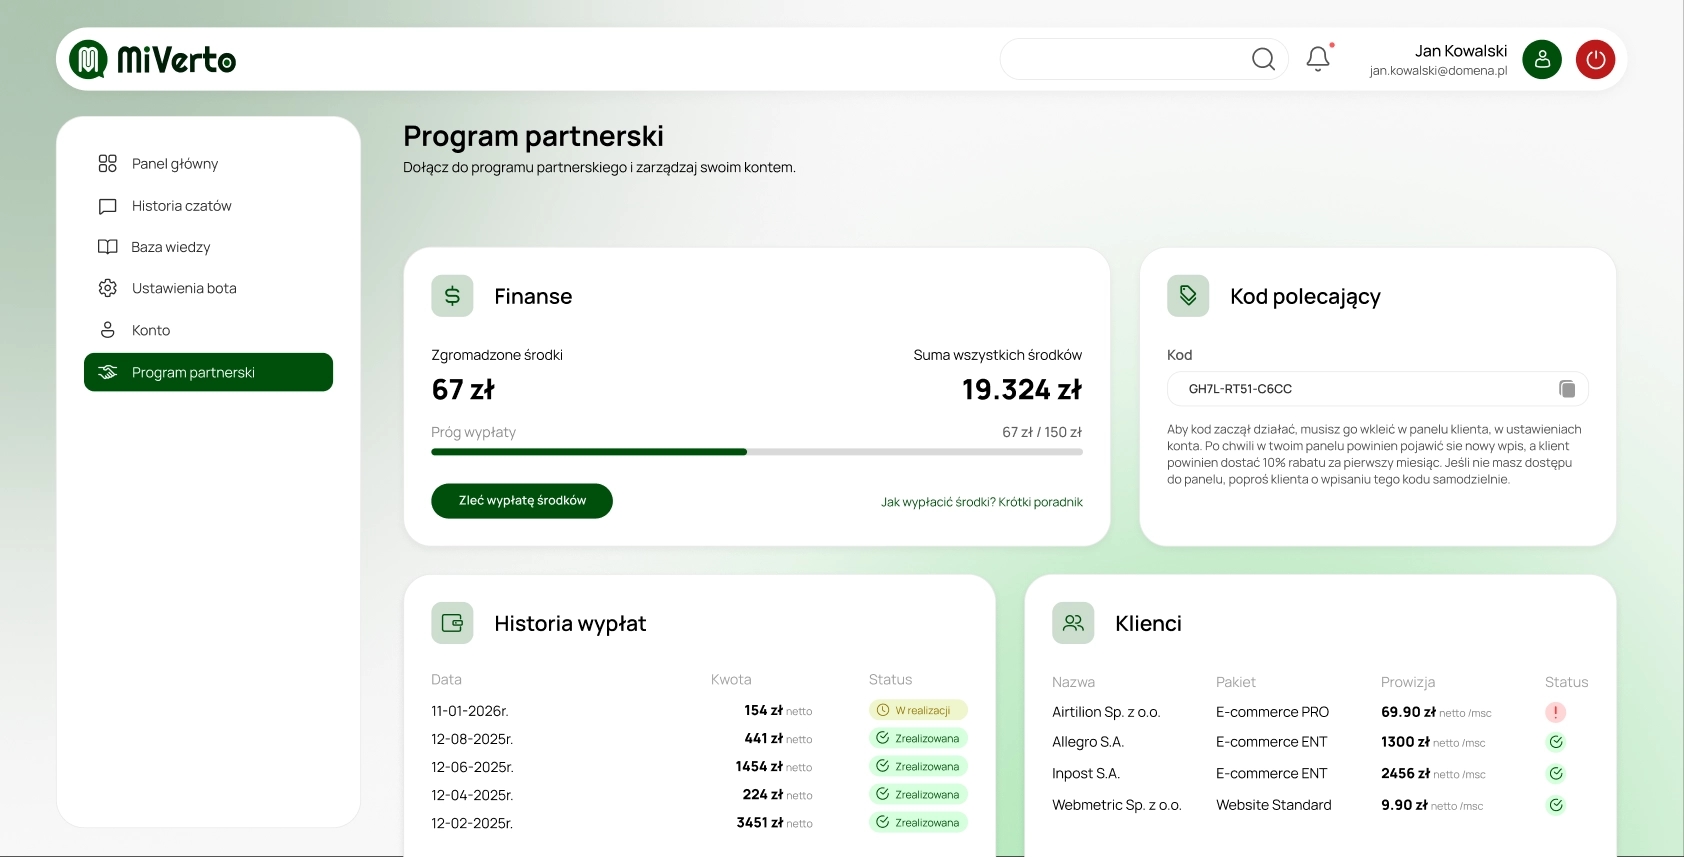1684x857 pixels.
Task: Click Allegro S.A. green check status icon
Action: 1556,742
